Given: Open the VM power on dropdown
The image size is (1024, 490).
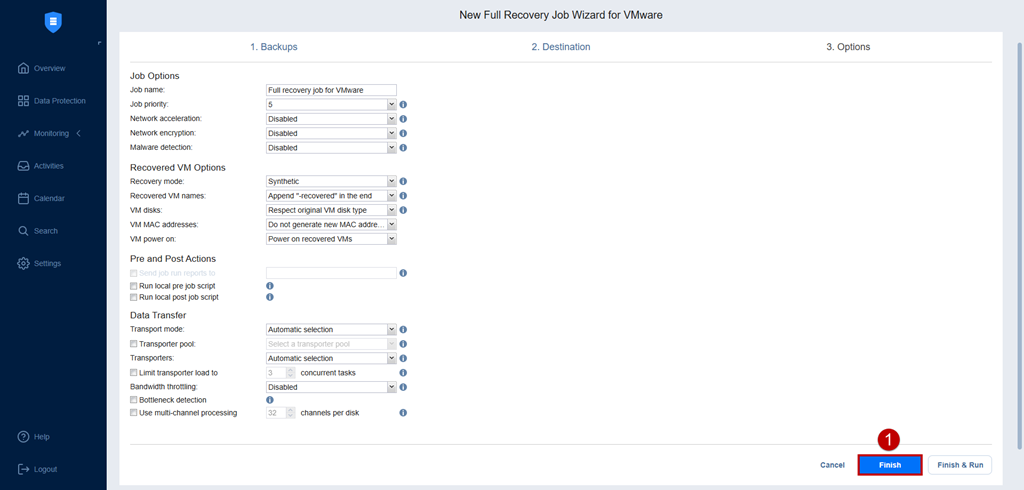Looking at the screenshot, I should (331, 239).
